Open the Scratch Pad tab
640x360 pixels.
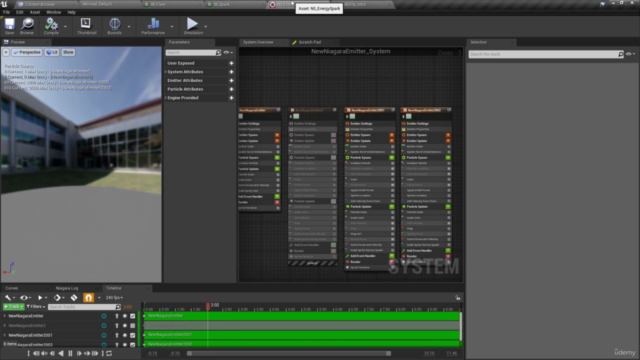click(x=310, y=42)
